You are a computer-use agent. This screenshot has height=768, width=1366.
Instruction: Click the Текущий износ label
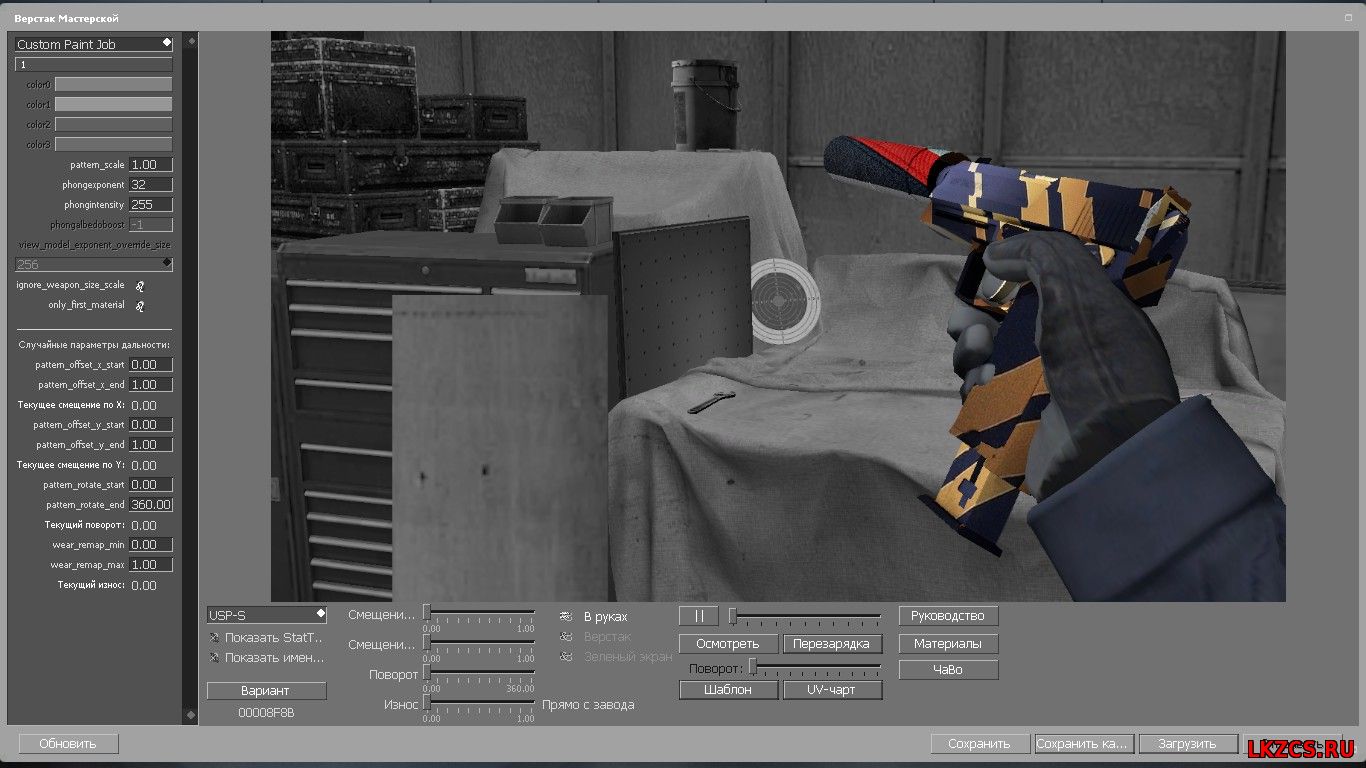(x=91, y=585)
